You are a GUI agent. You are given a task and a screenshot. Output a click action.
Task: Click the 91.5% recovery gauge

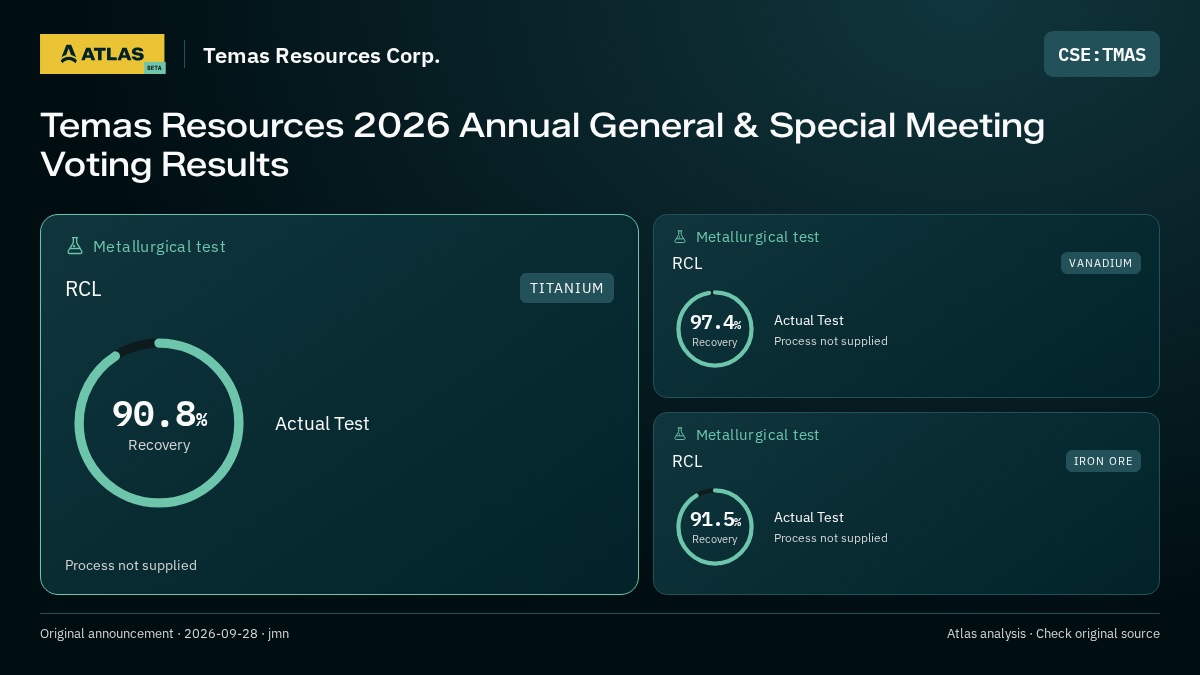[x=715, y=527]
